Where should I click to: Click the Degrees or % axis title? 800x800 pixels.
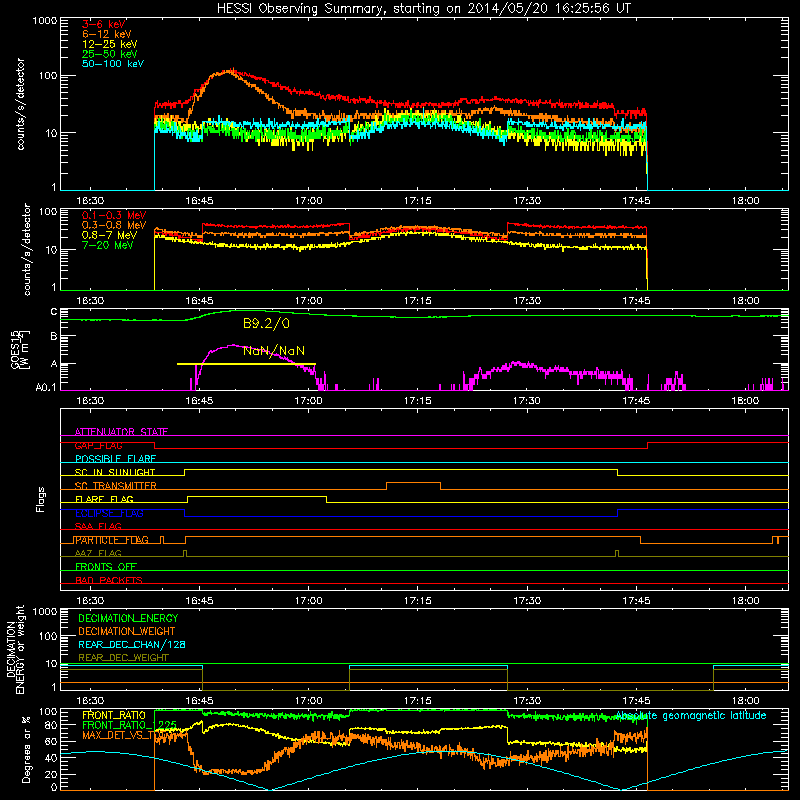tap(26, 749)
